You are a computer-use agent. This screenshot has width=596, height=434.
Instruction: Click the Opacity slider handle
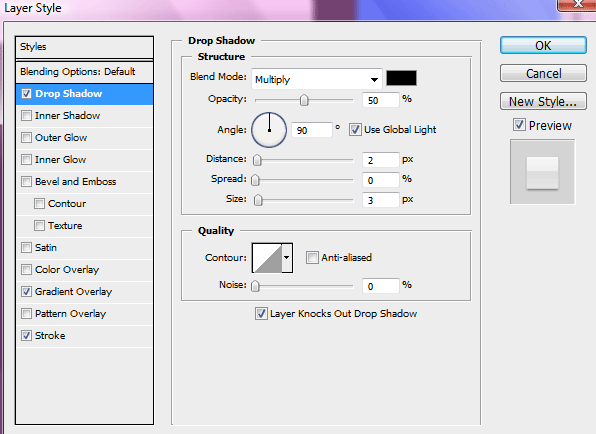[x=304, y=100]
